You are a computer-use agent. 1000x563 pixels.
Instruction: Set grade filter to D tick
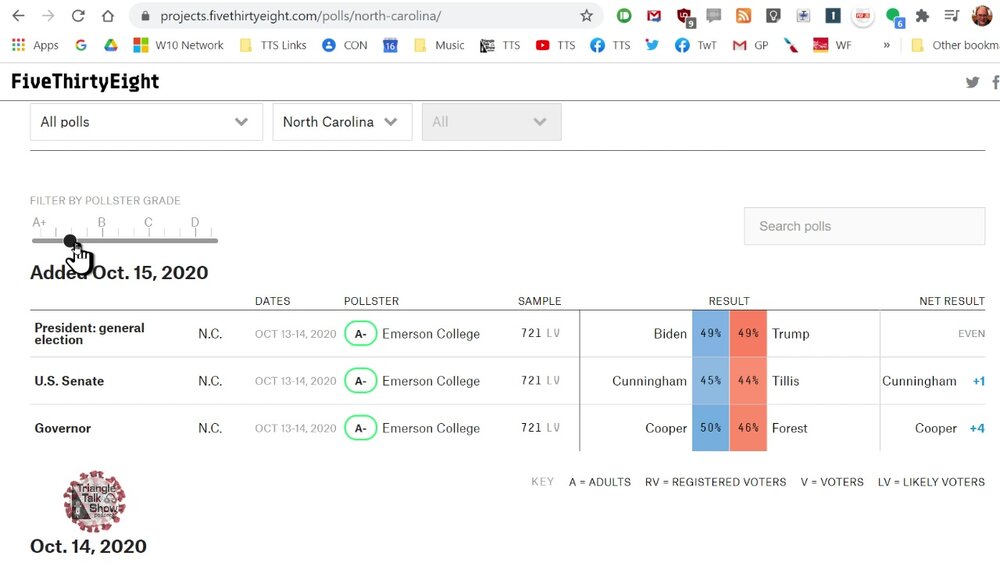(x=195, y=232)
